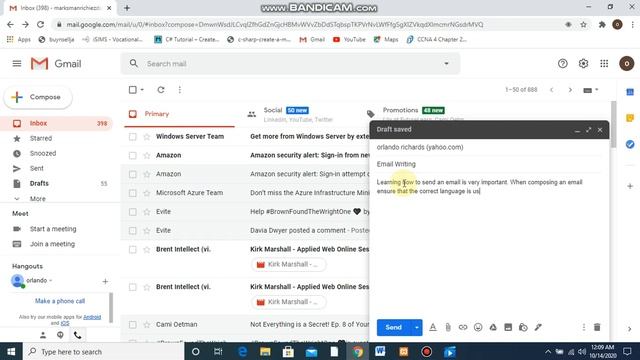Attach files with paperclip icon
Screen dimensions: 640x360
448,327
